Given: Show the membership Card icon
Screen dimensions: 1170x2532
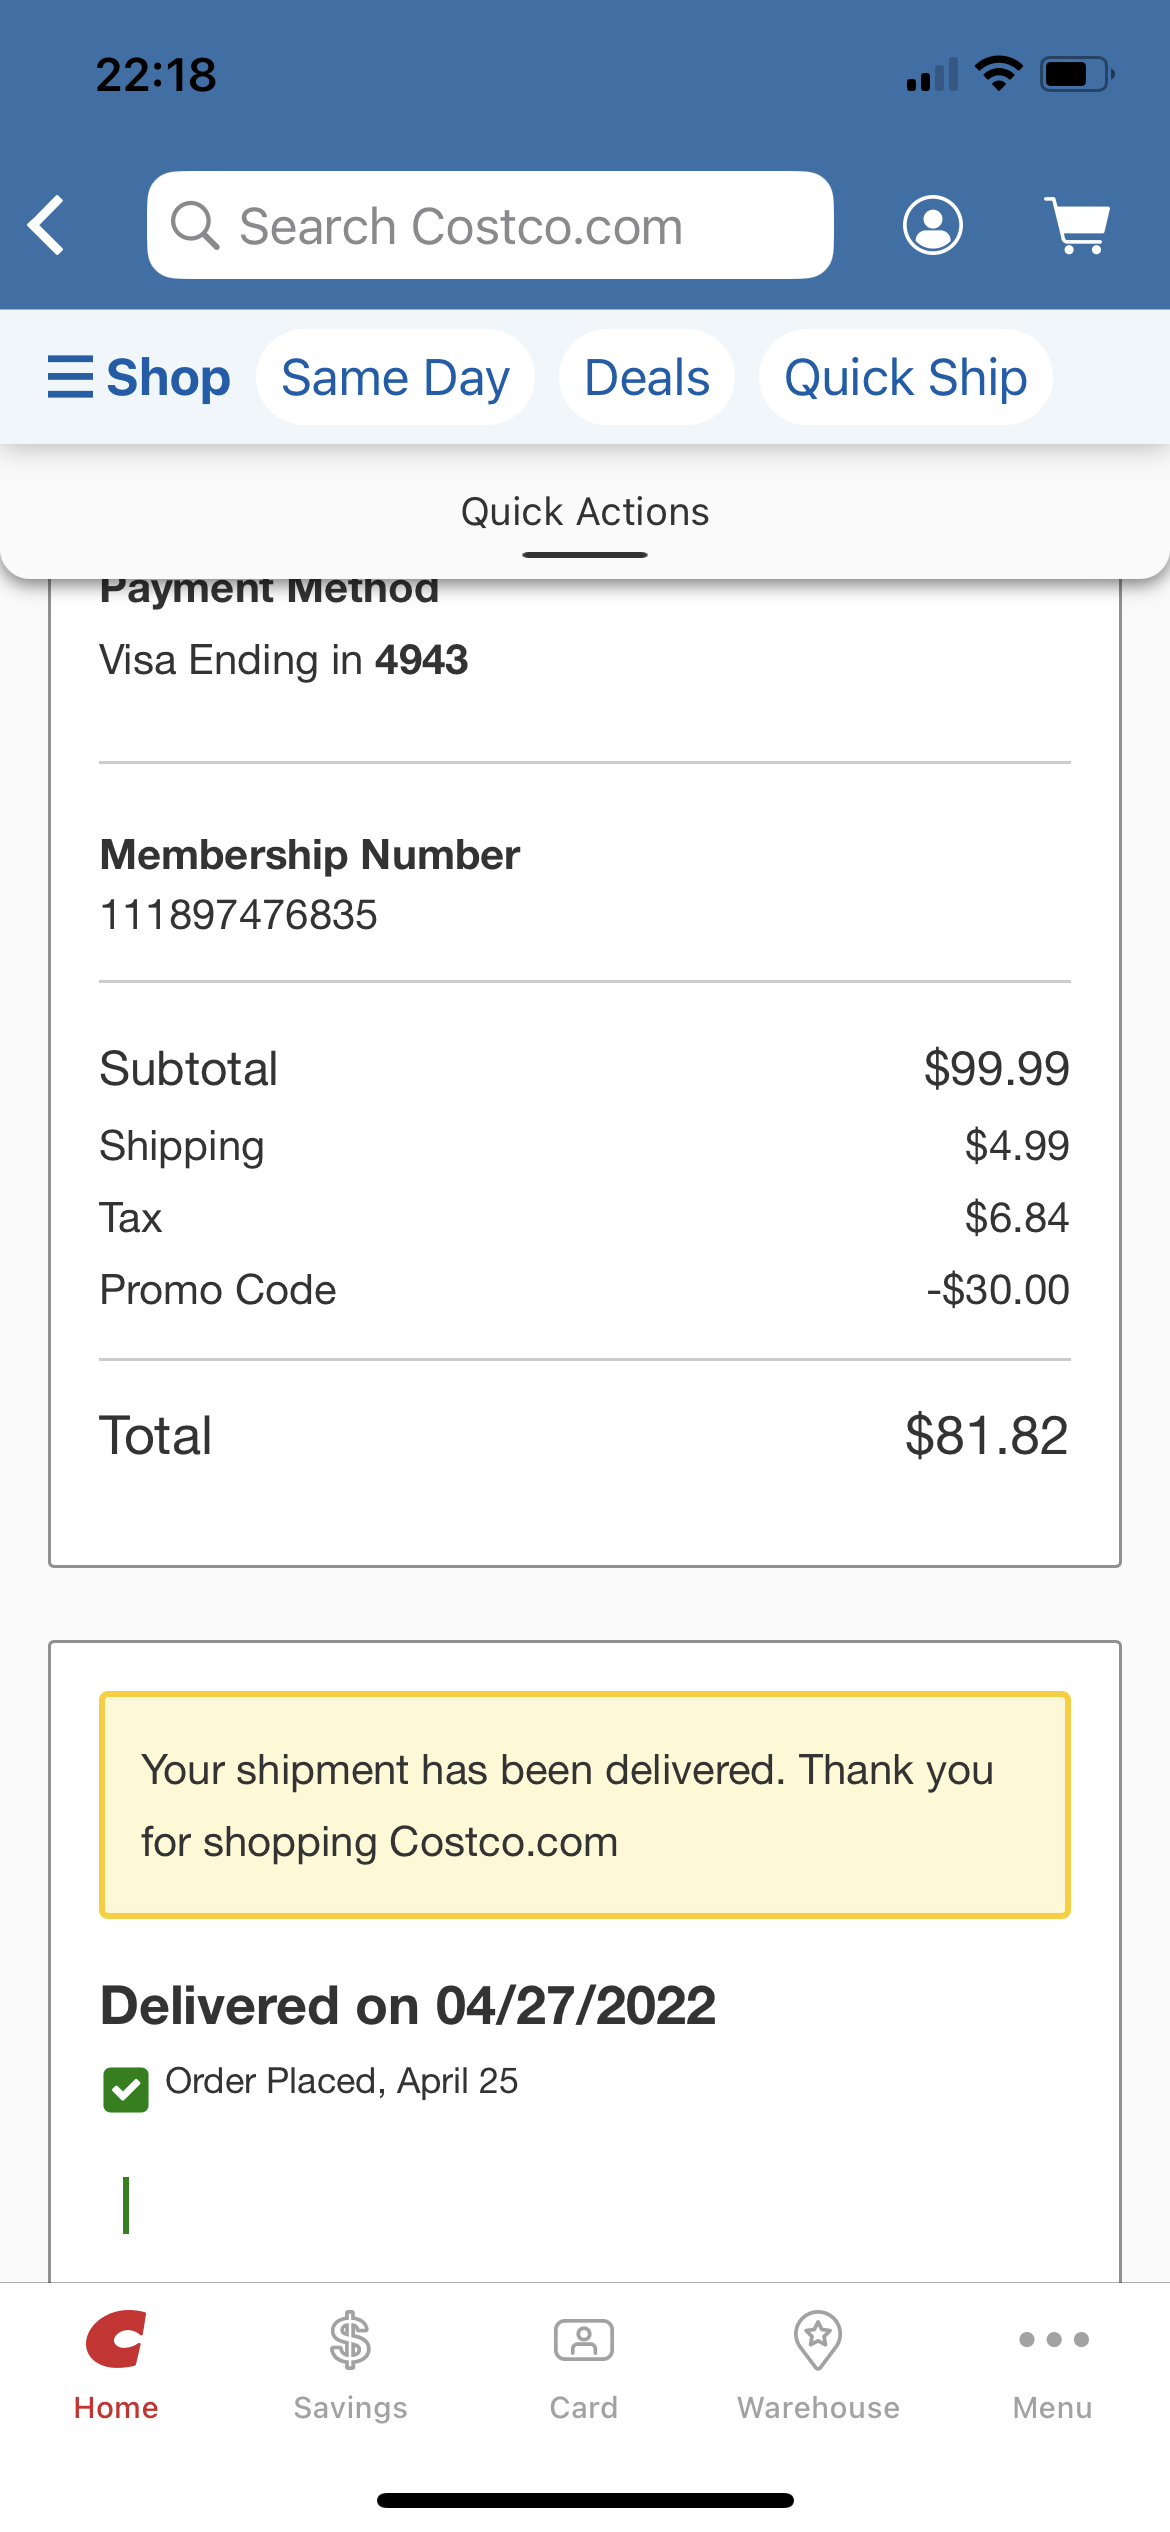Looking at the screenshot, I should [584, 2340].
